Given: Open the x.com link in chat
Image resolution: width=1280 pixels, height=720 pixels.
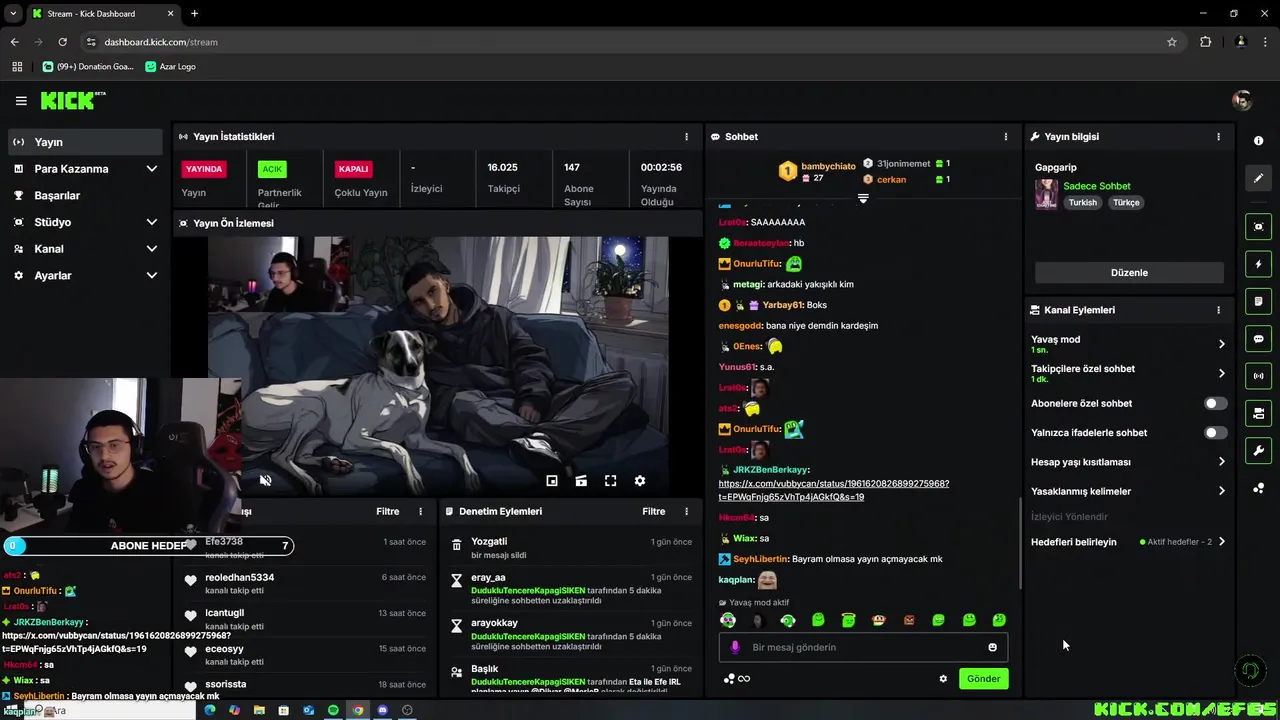Looking at the screenshot, I should coord(834,490).
